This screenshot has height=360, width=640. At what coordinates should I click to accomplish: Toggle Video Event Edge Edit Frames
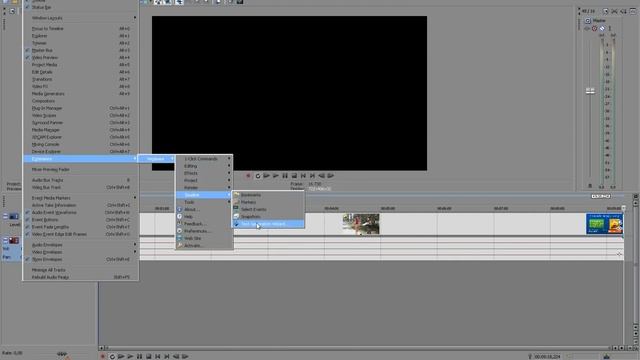point(81,234)
